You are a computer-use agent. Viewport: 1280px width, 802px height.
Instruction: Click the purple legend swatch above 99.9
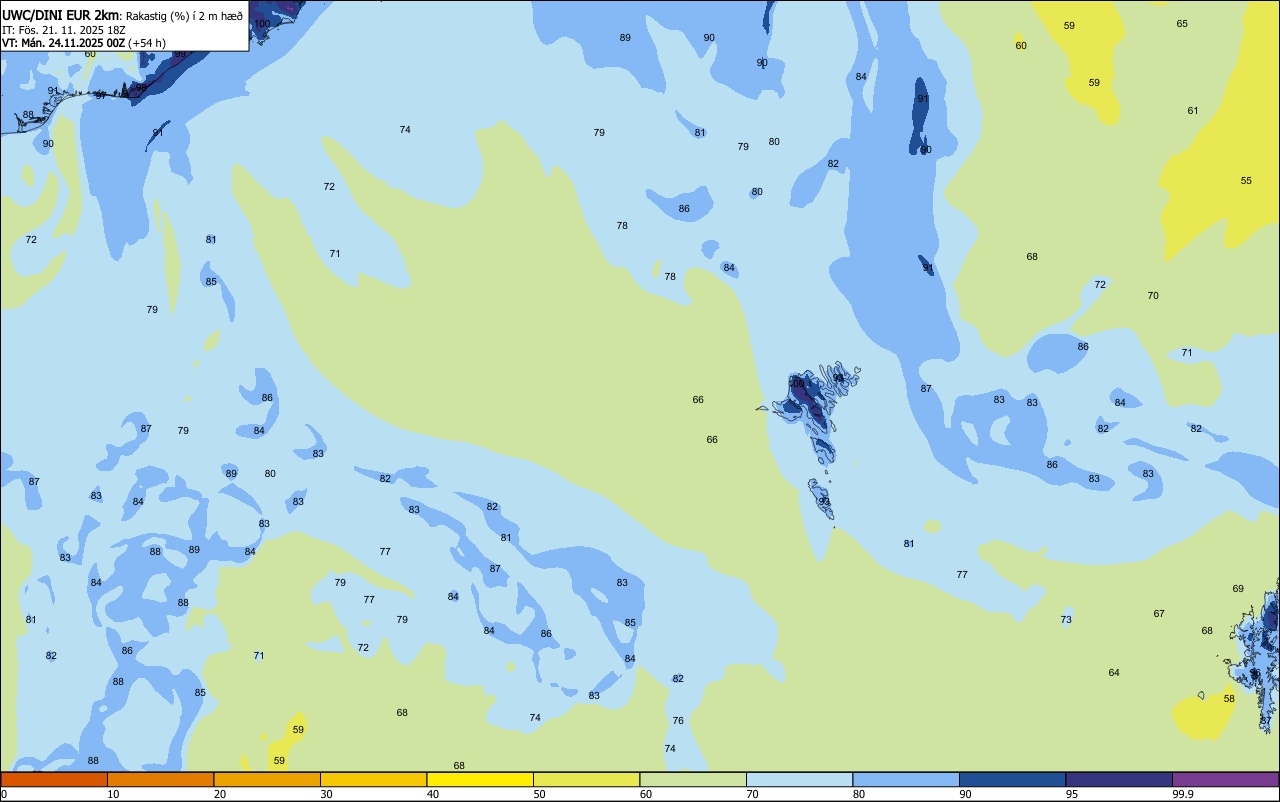pos(1225,779)
